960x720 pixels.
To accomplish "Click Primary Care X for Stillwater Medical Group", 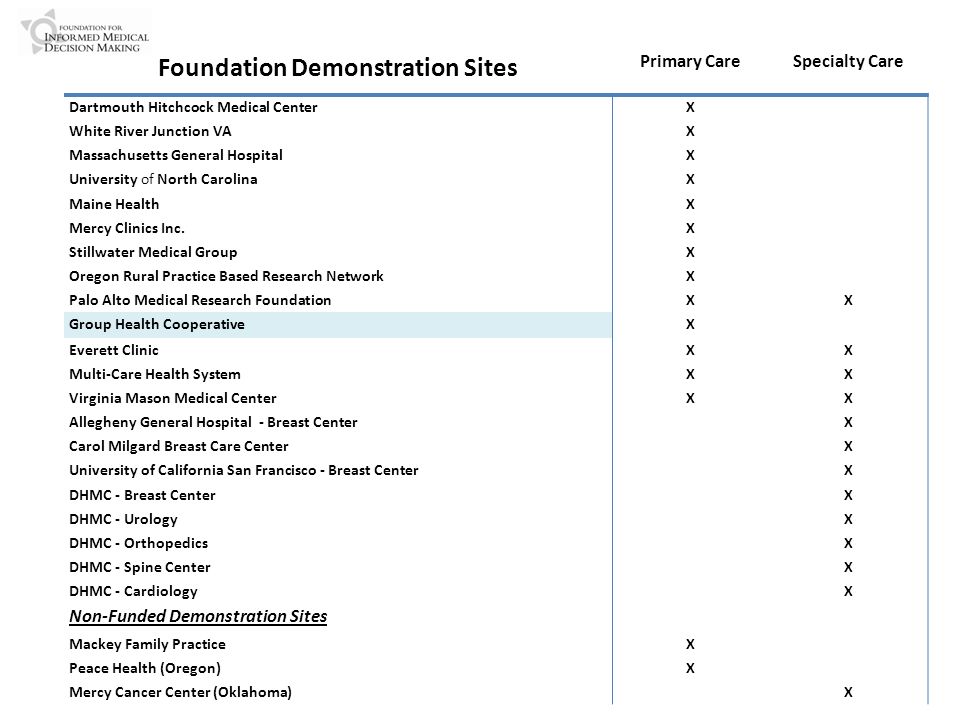I will [690, 252].
